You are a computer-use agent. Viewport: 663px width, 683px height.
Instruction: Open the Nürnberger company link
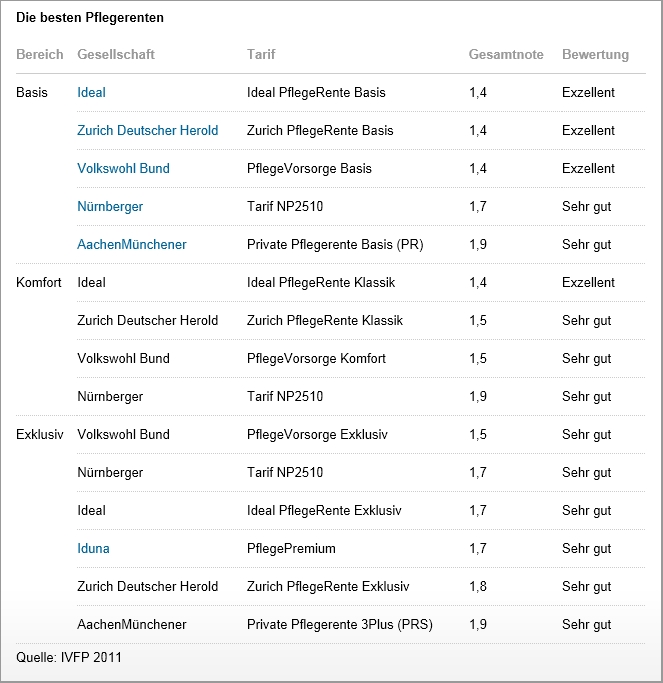point(110,206)
